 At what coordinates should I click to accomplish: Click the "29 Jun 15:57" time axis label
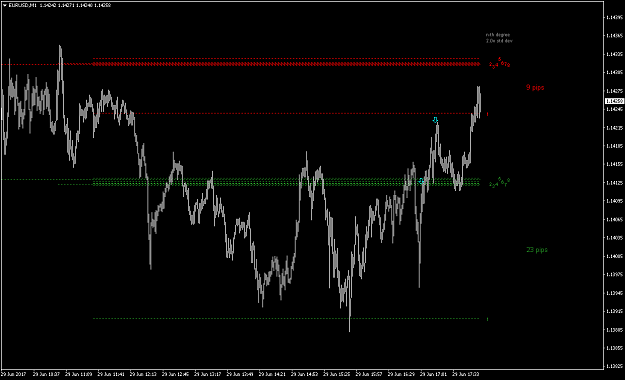369,374
